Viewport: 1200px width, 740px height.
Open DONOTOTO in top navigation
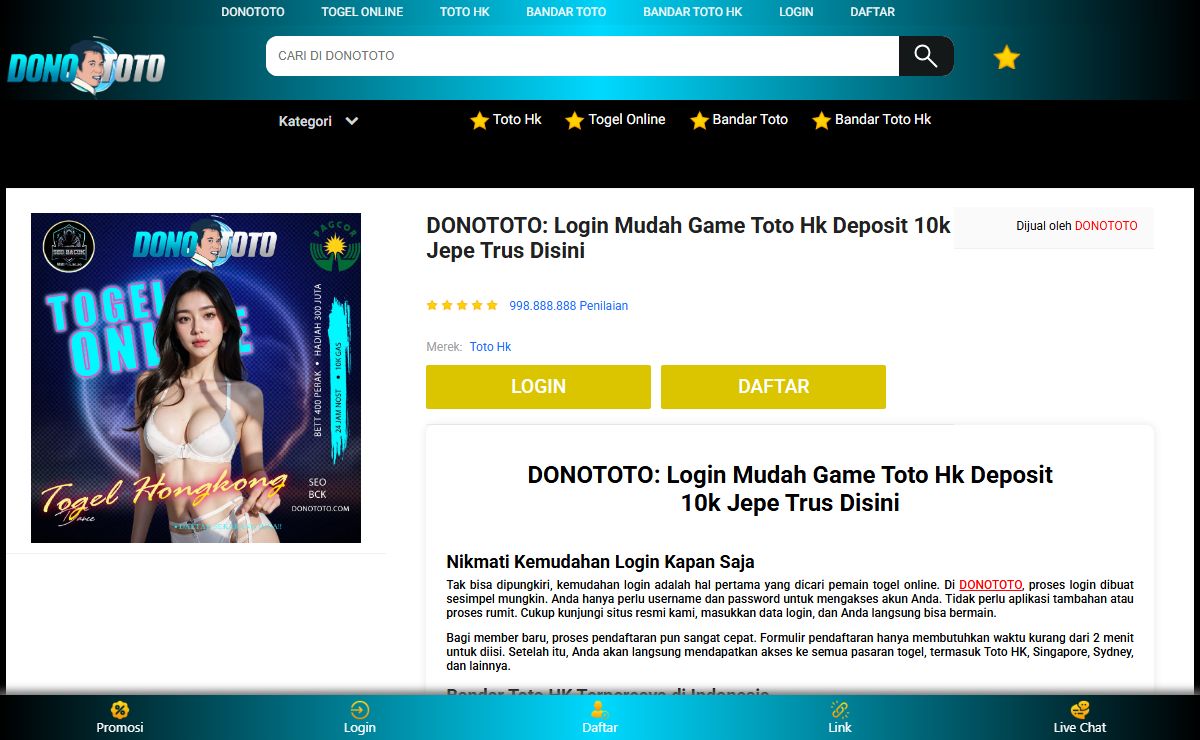point(253,12)
